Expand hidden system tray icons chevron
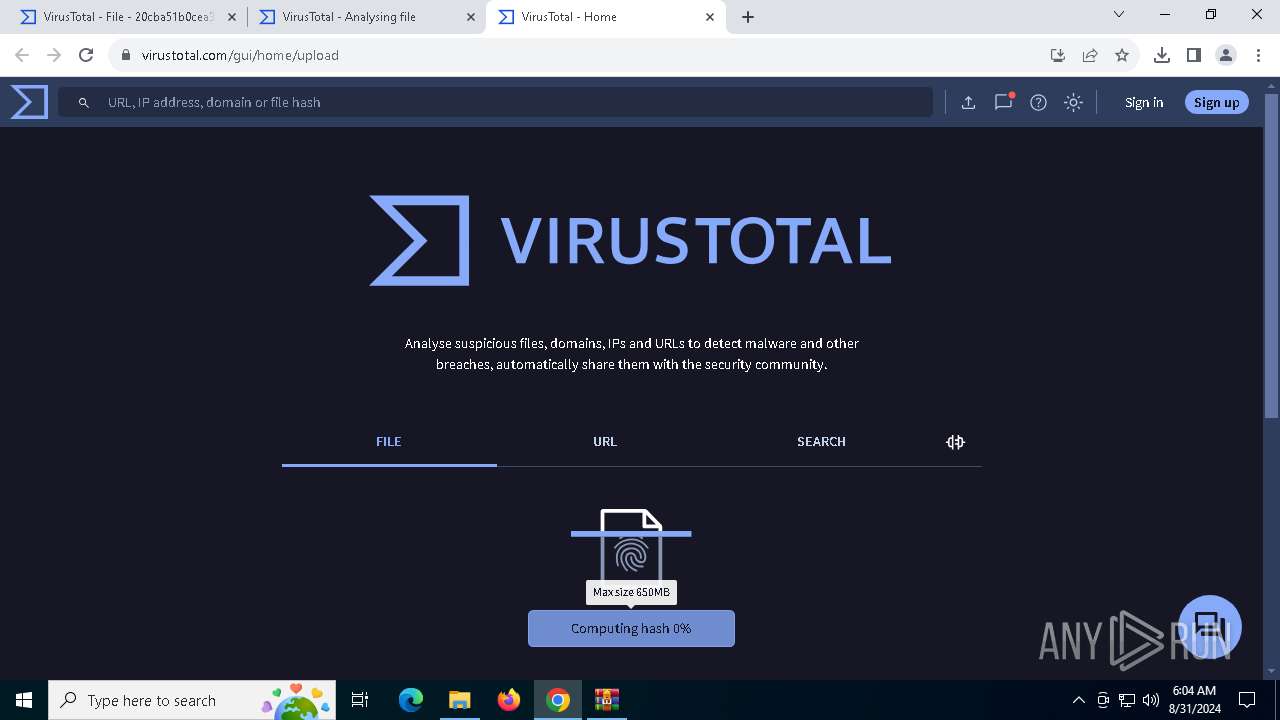This screenshot has height=720, width=1280. click(x=1078, y=700)
